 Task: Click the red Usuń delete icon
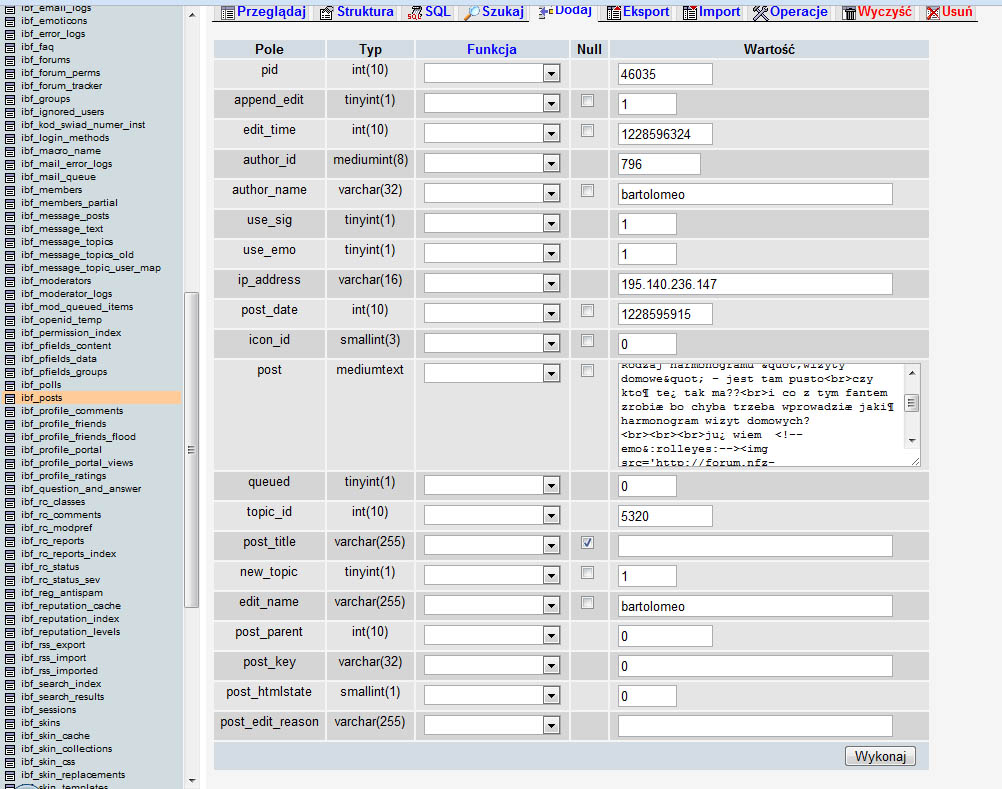point(932,13)
